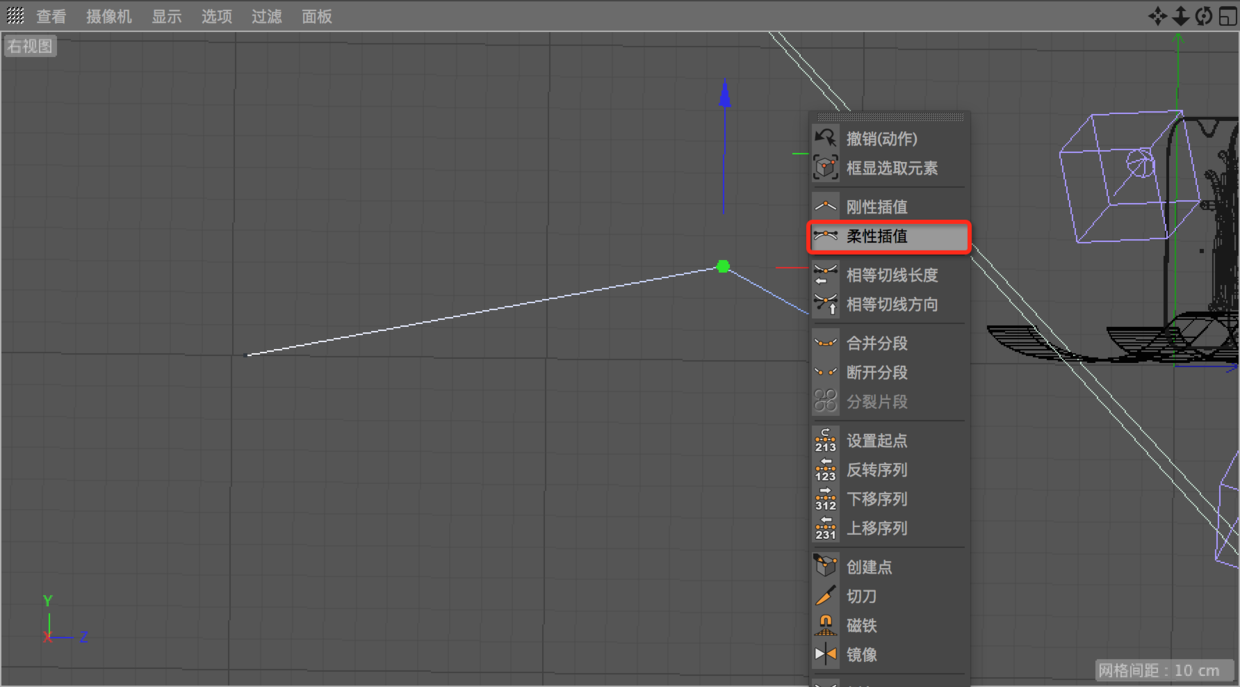Click the 相等切线方向 icon
Screen dimensions: 1240x687
pos(825,304)
